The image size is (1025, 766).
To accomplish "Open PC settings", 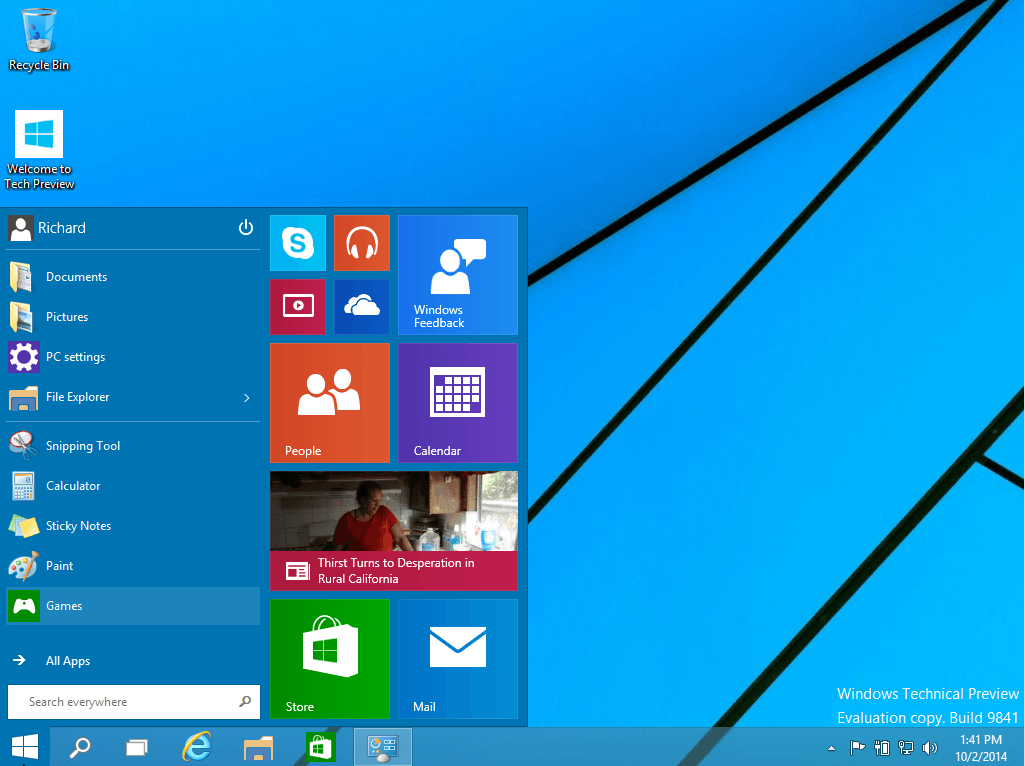I will 133,357.
